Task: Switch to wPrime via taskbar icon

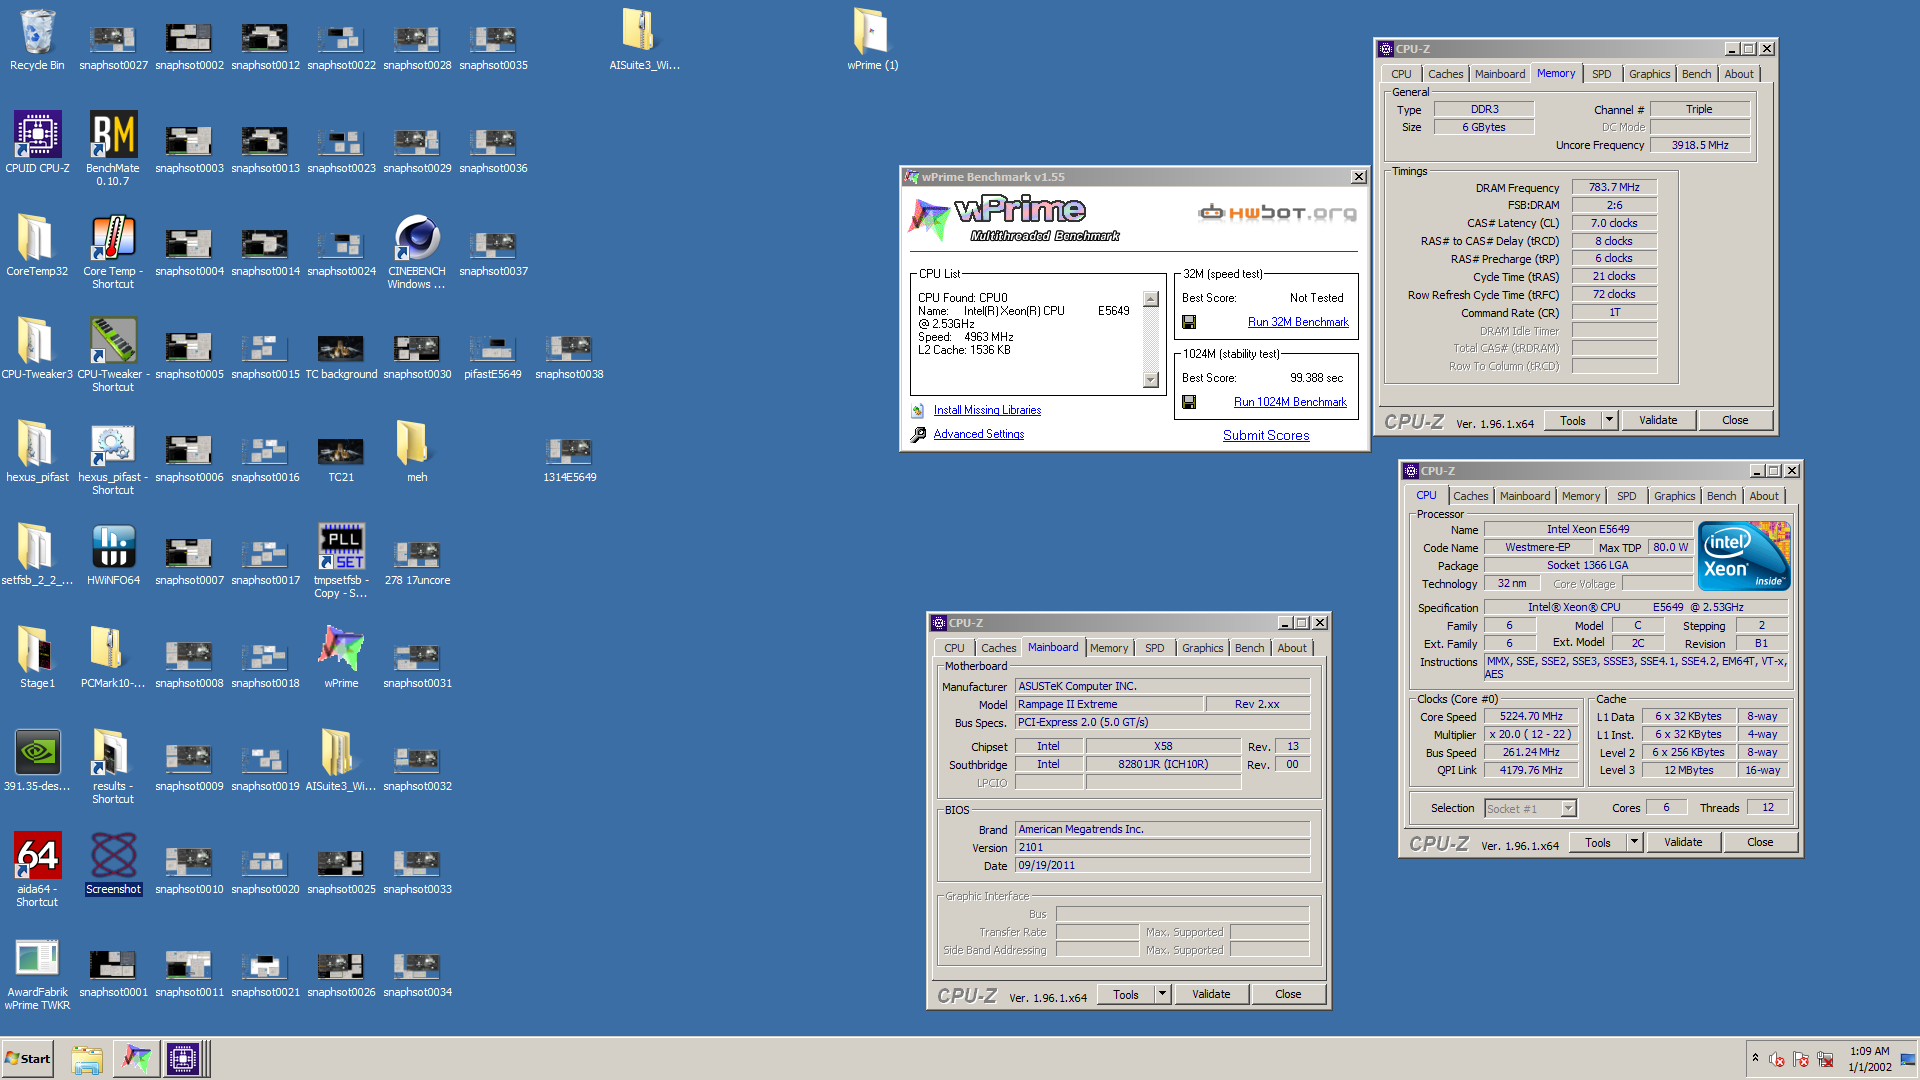Action: click(x=136, y=1059)
